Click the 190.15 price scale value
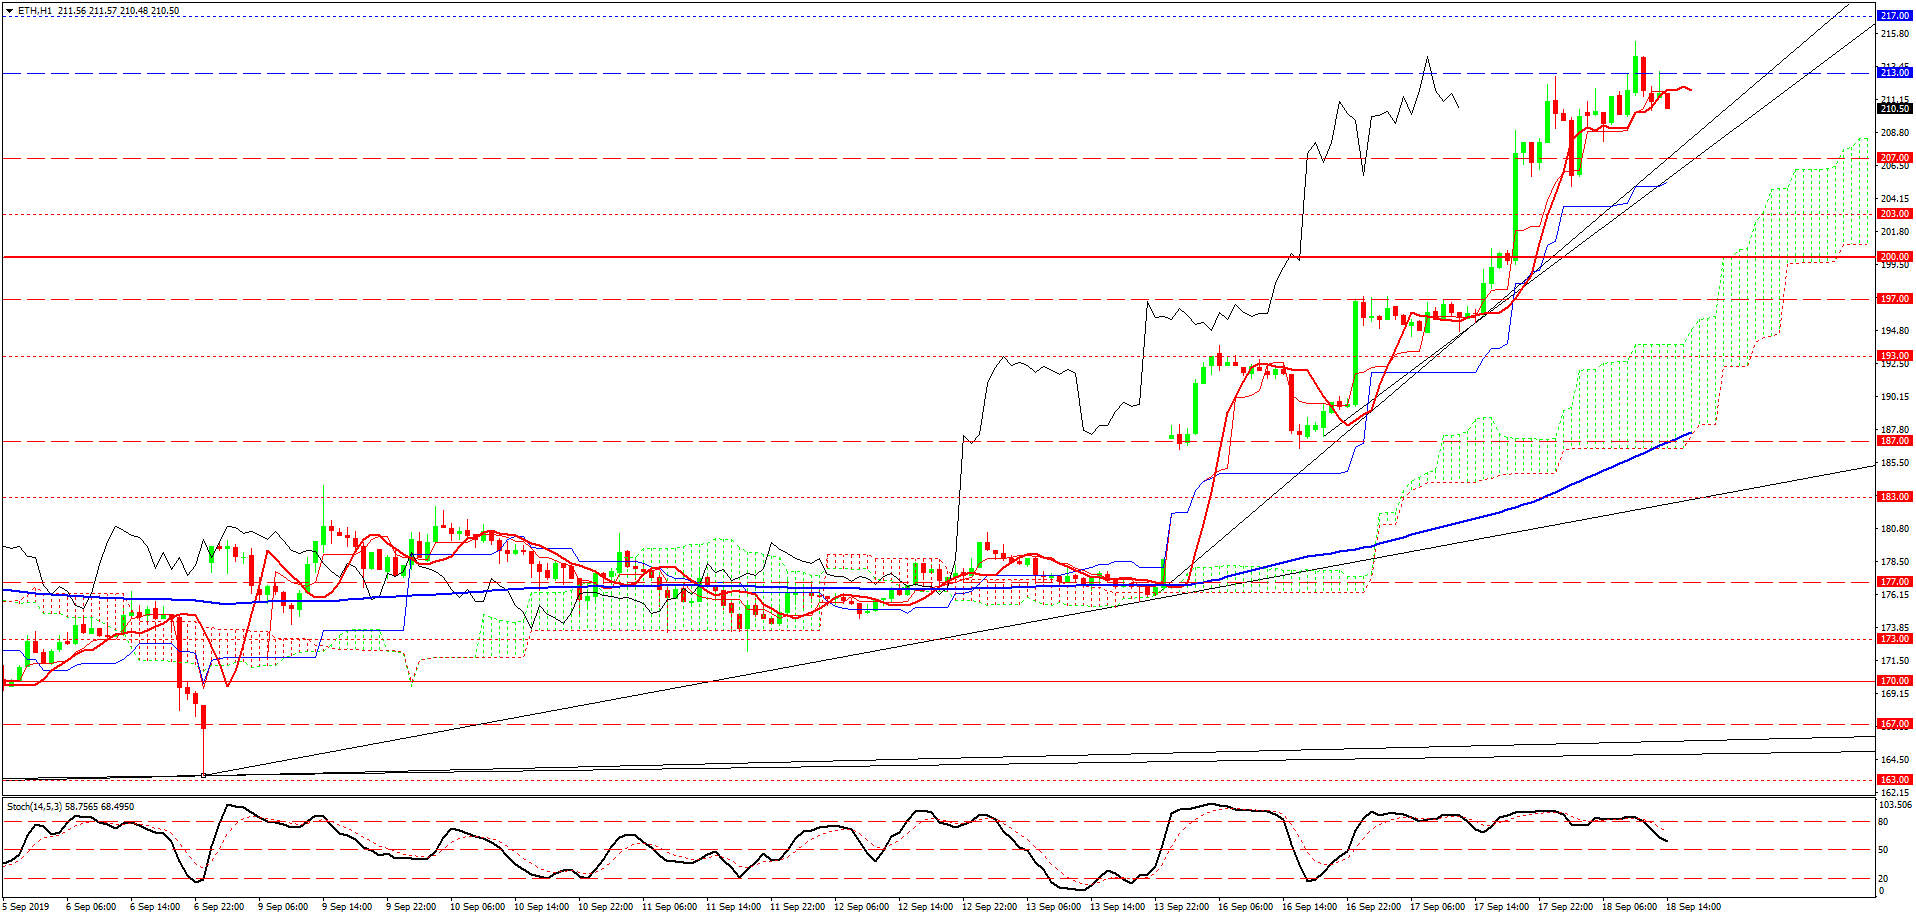The width and height of the screenshot is (1916, 918). (x=1895, y=396)
